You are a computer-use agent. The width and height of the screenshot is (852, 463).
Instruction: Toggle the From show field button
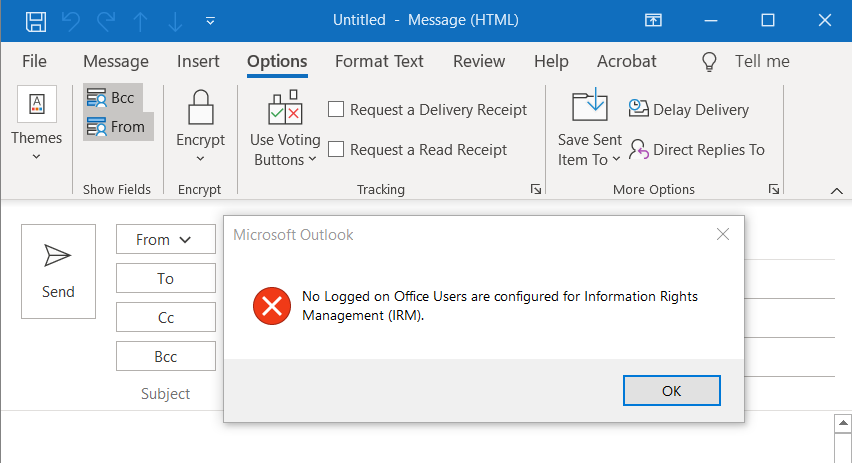click(x=118, y=127)
